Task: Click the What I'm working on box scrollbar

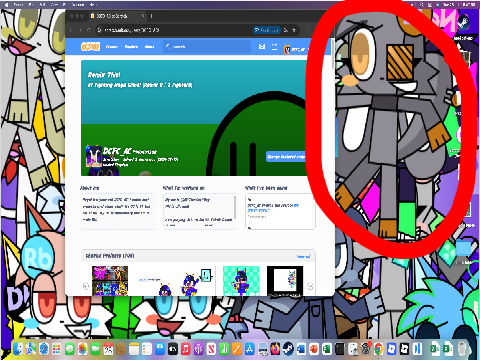Action: pyautogui.click(x=236, y=207)
